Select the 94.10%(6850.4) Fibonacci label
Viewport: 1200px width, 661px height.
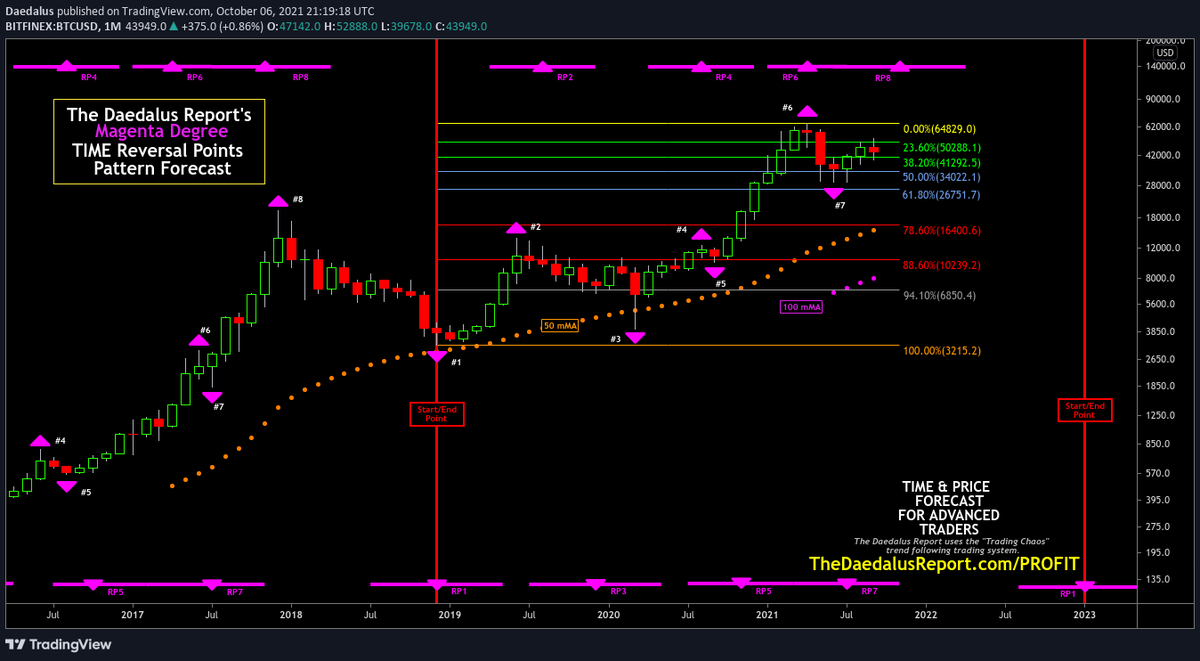coord(939,295)
